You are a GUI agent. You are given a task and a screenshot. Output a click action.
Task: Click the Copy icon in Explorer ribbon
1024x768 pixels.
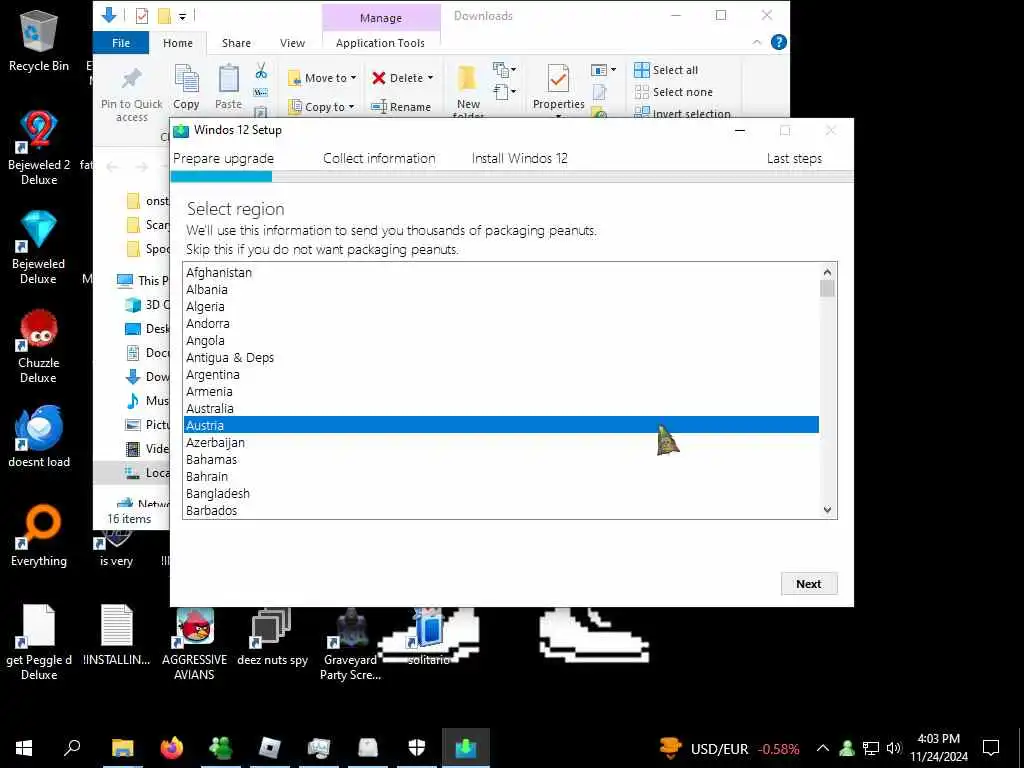(x=186, y=86)
